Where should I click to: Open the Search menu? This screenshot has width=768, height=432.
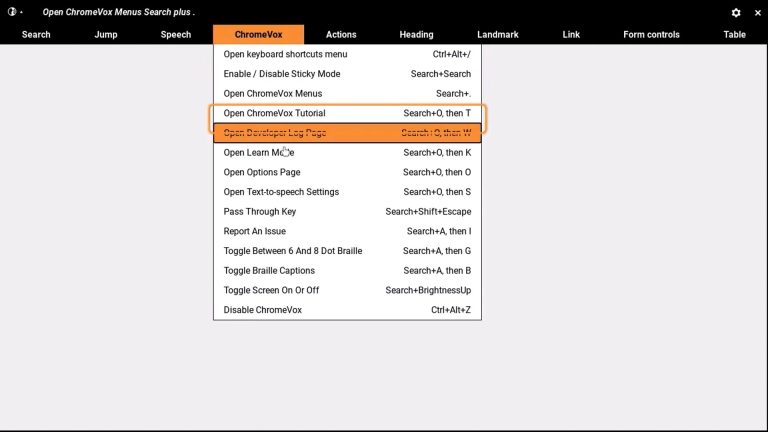[x=36, y=35]
